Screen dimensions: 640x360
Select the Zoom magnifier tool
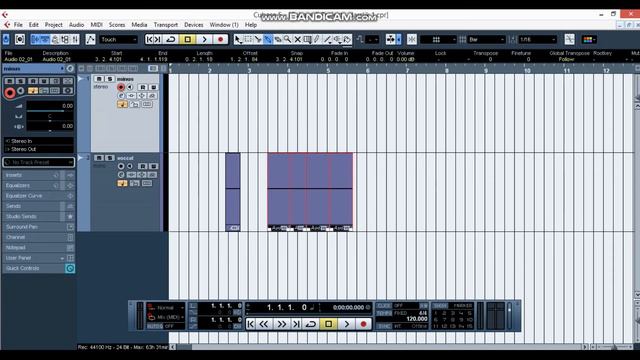pos(288,40)
